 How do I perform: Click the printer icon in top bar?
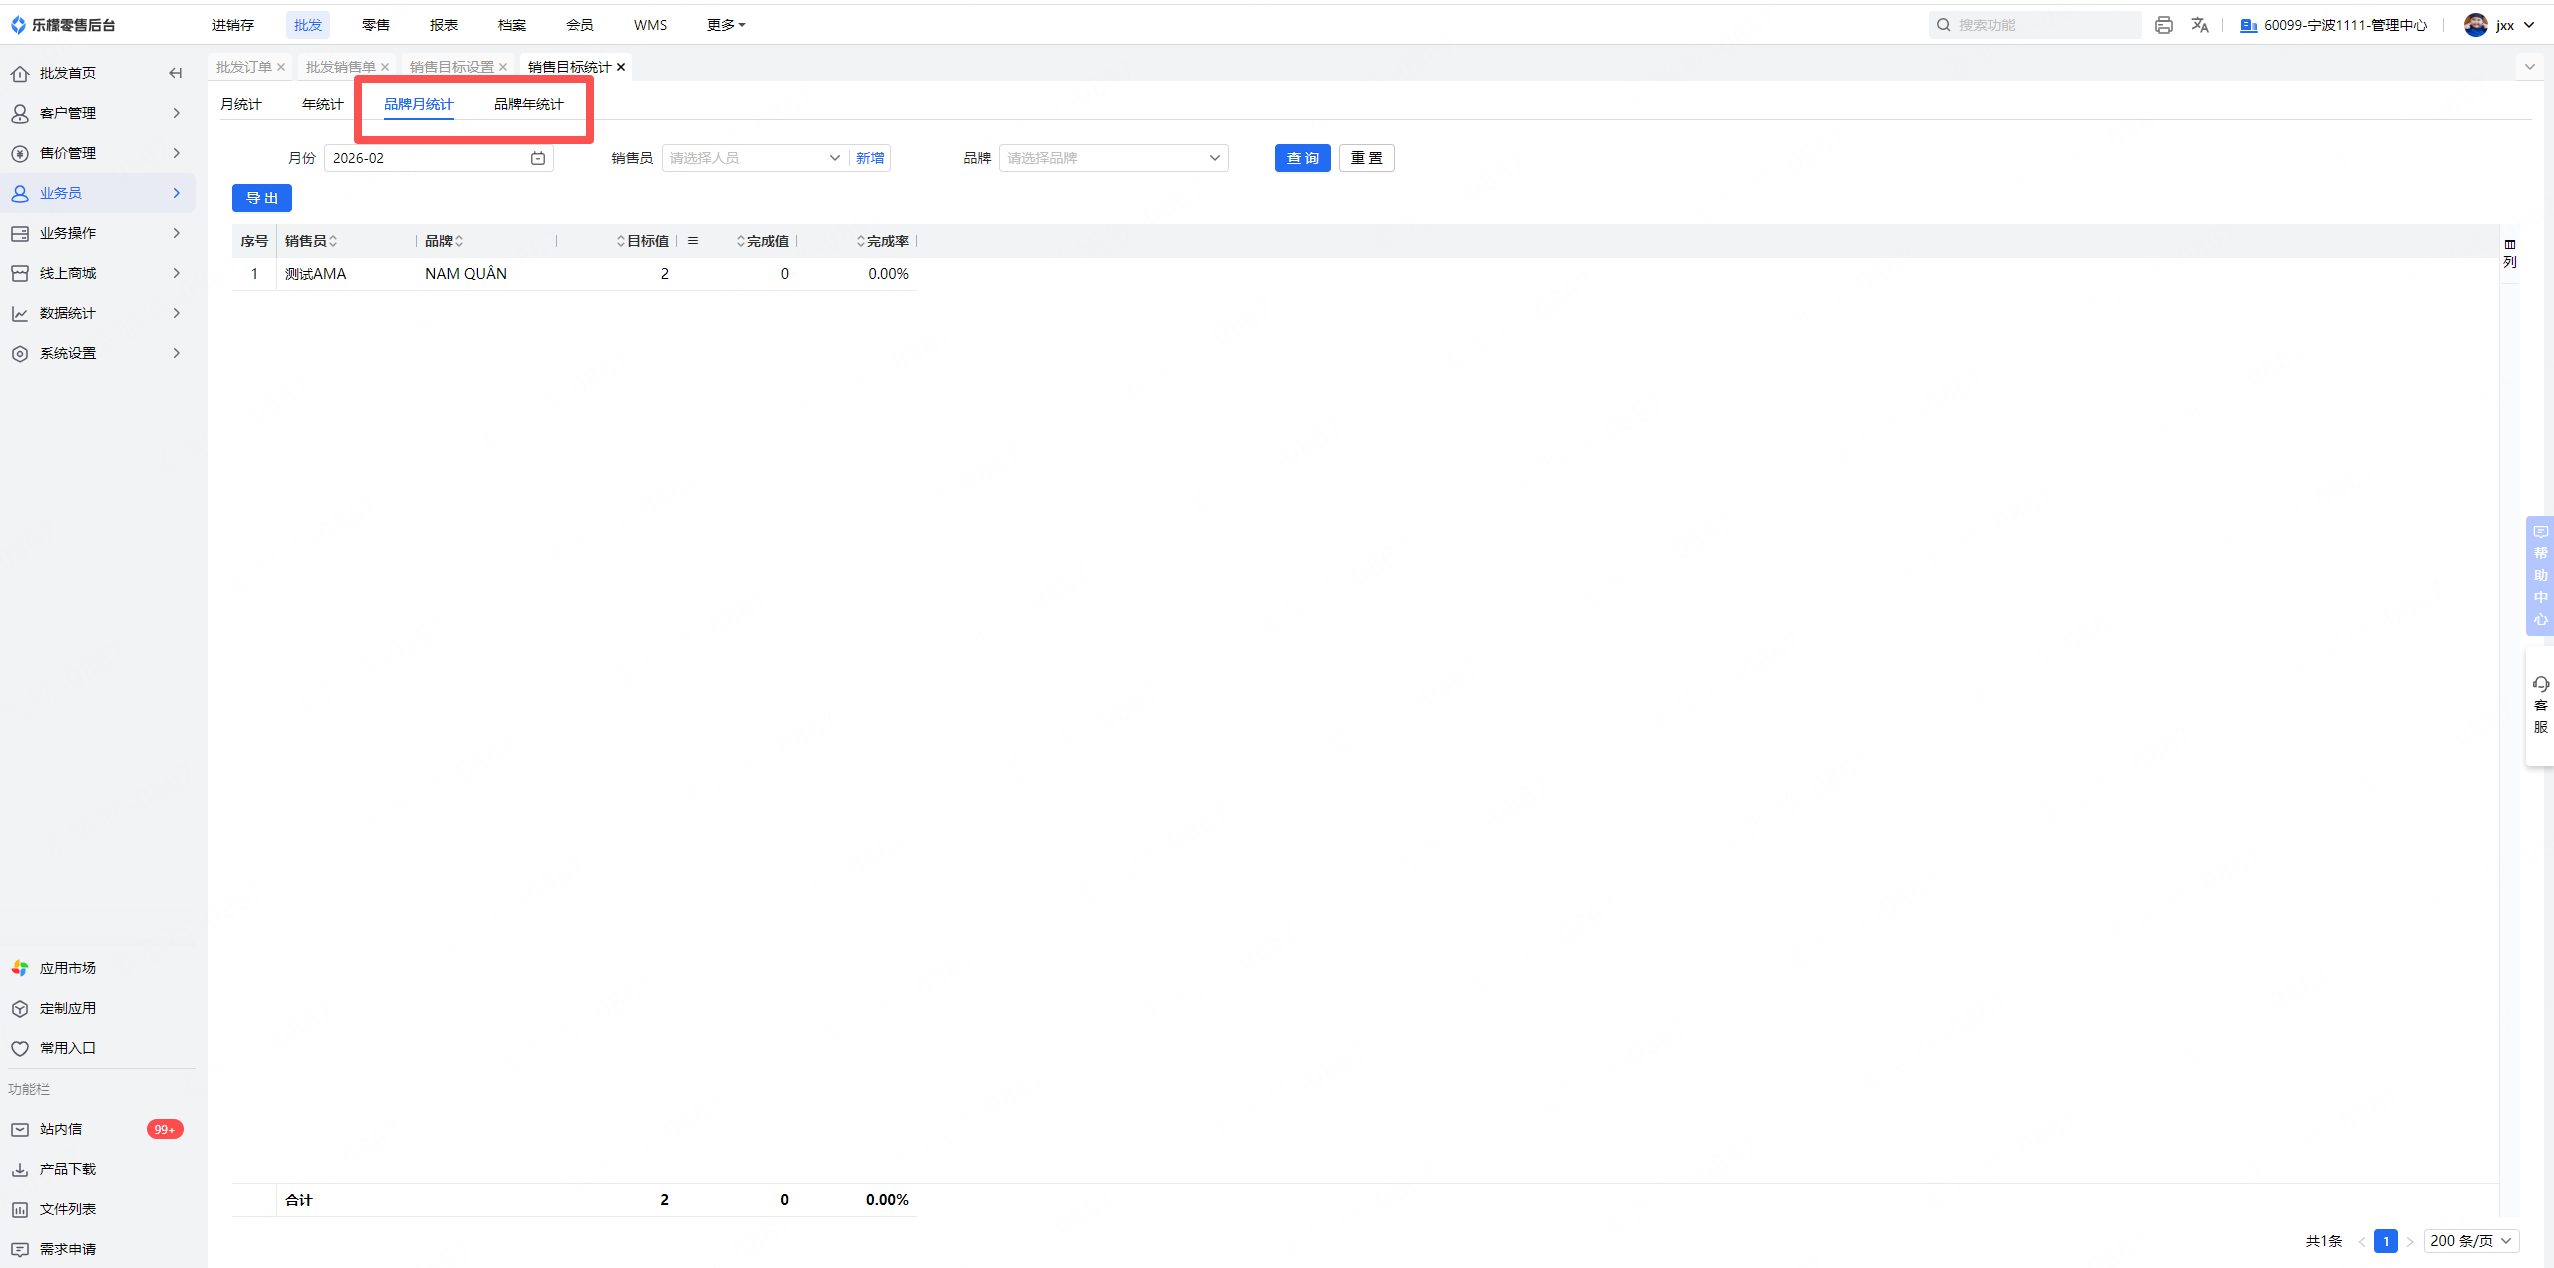pyautogui.click(x=2163, y=25)
